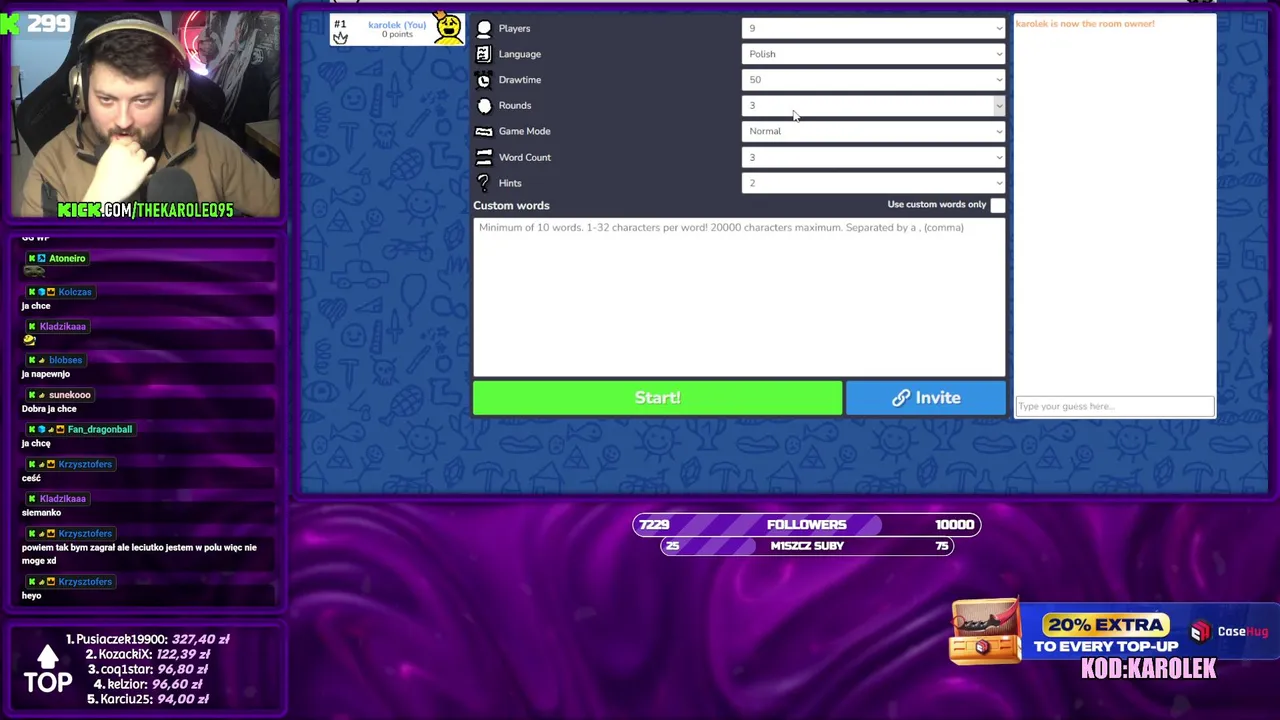Viewport: 1280px width, 720px height.
Task: Click the TOP arrow icon
Action: 47,656
